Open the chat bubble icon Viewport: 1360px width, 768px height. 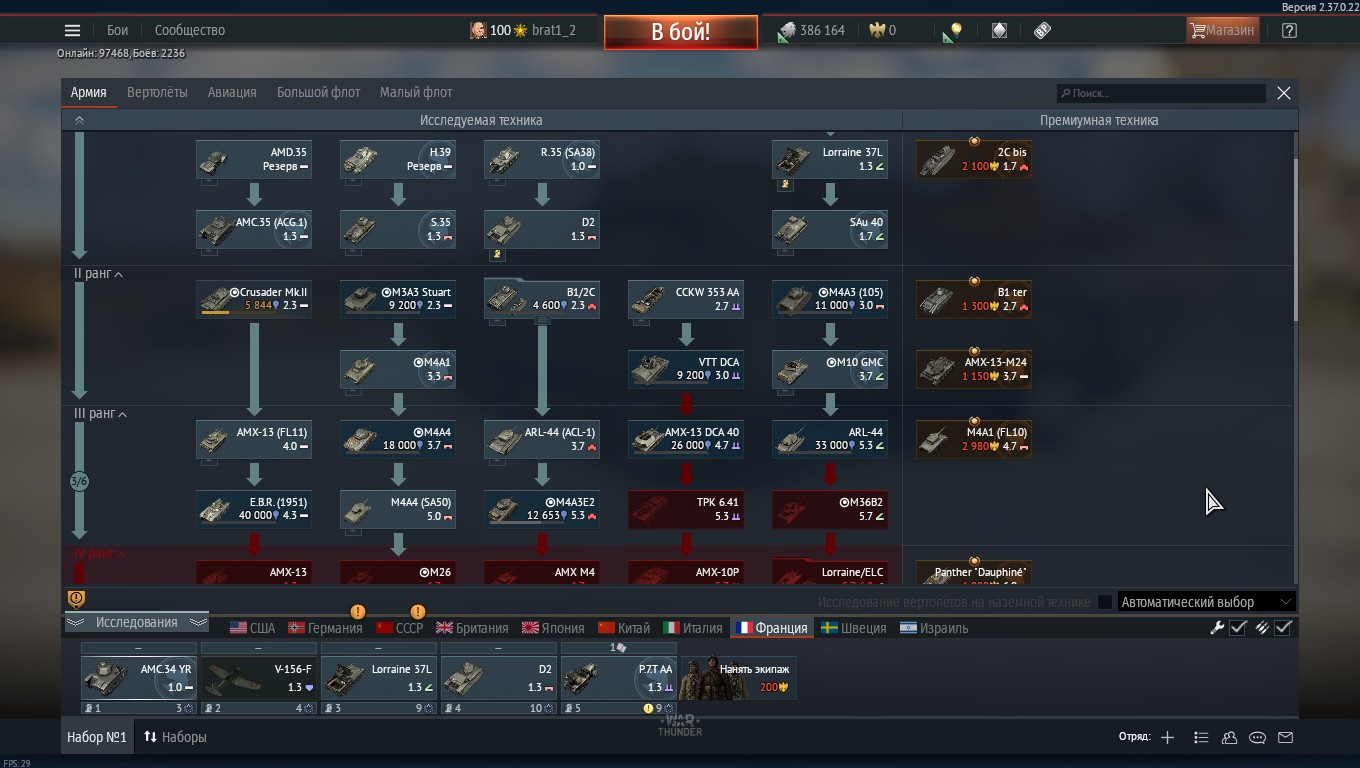click(x=1257, y=737)
